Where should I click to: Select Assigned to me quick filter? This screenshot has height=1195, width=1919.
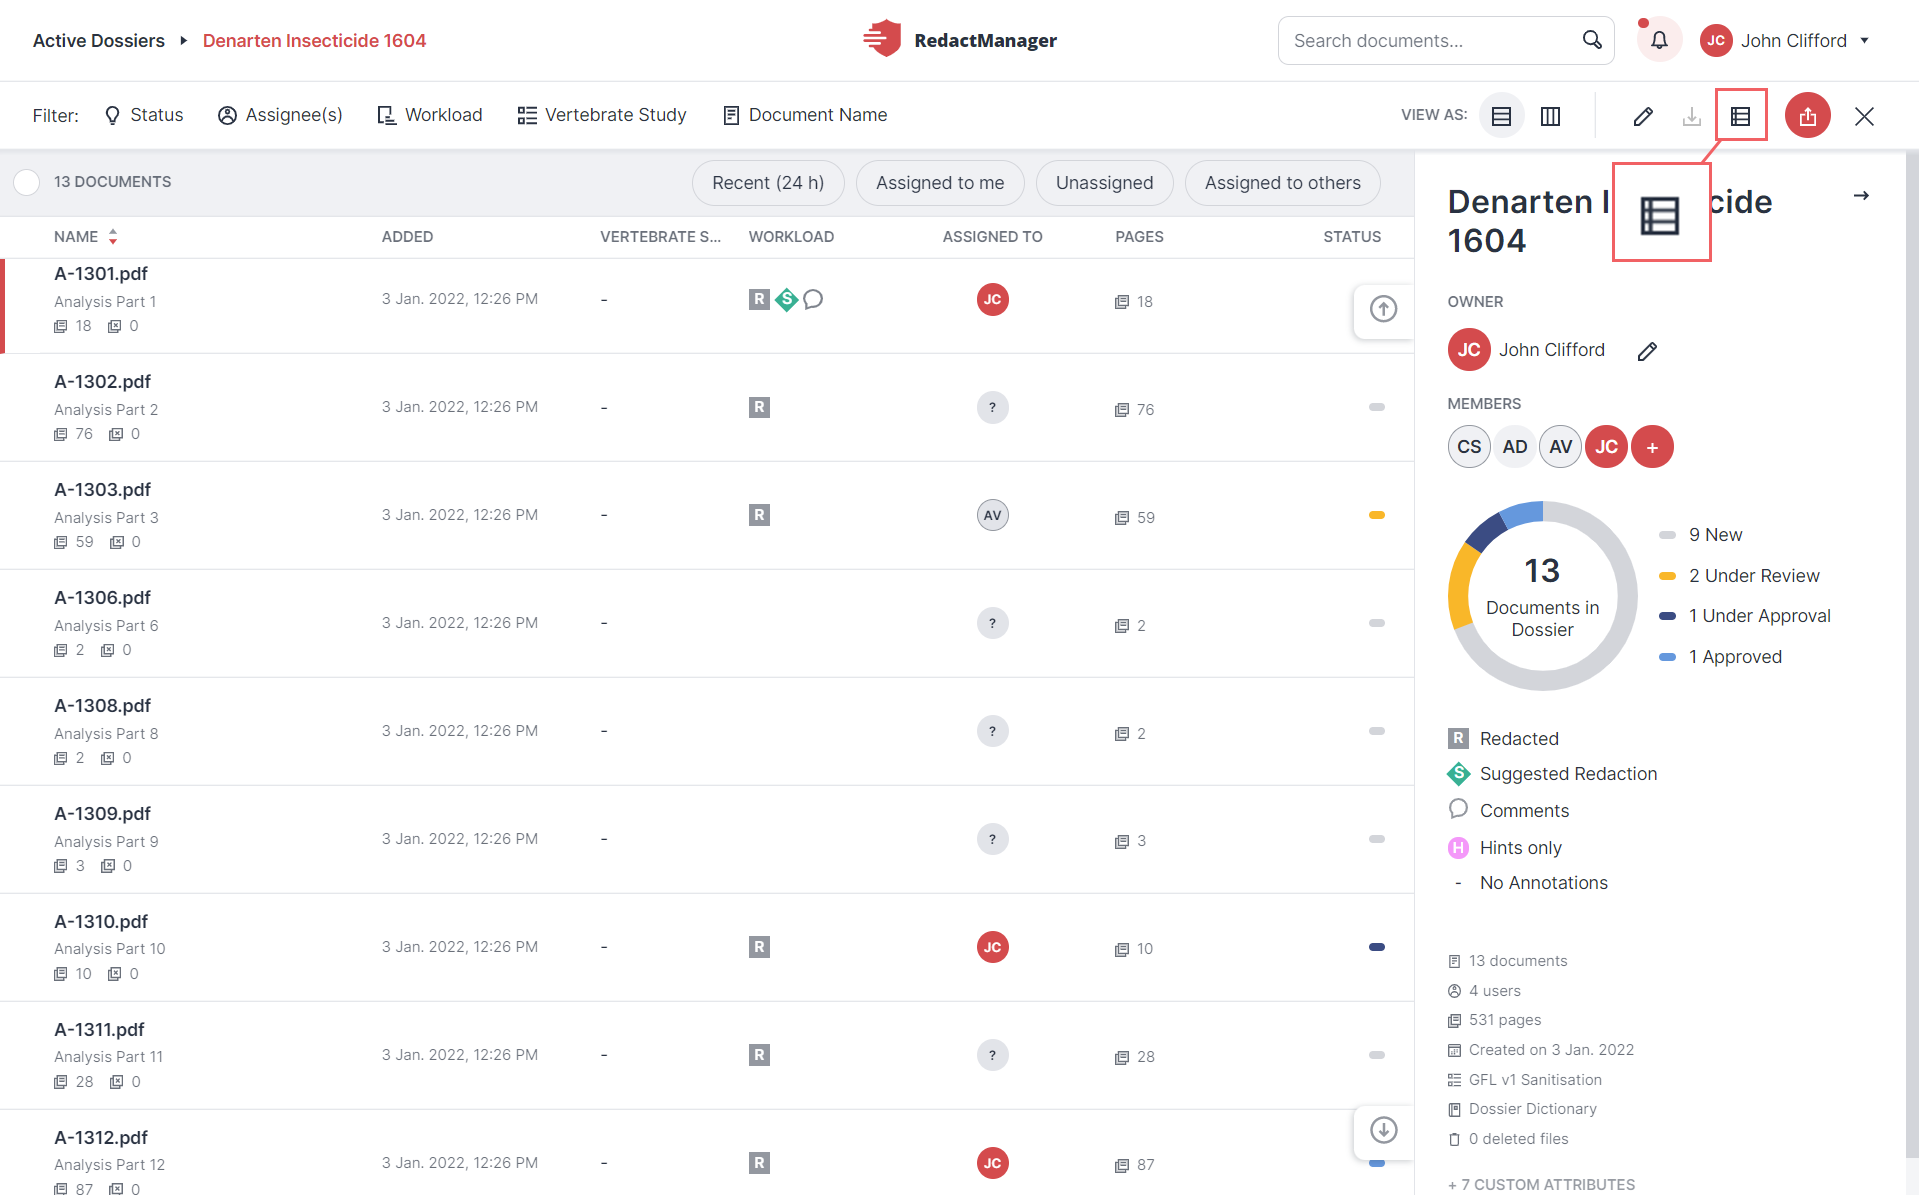click(x=940, y=183)
